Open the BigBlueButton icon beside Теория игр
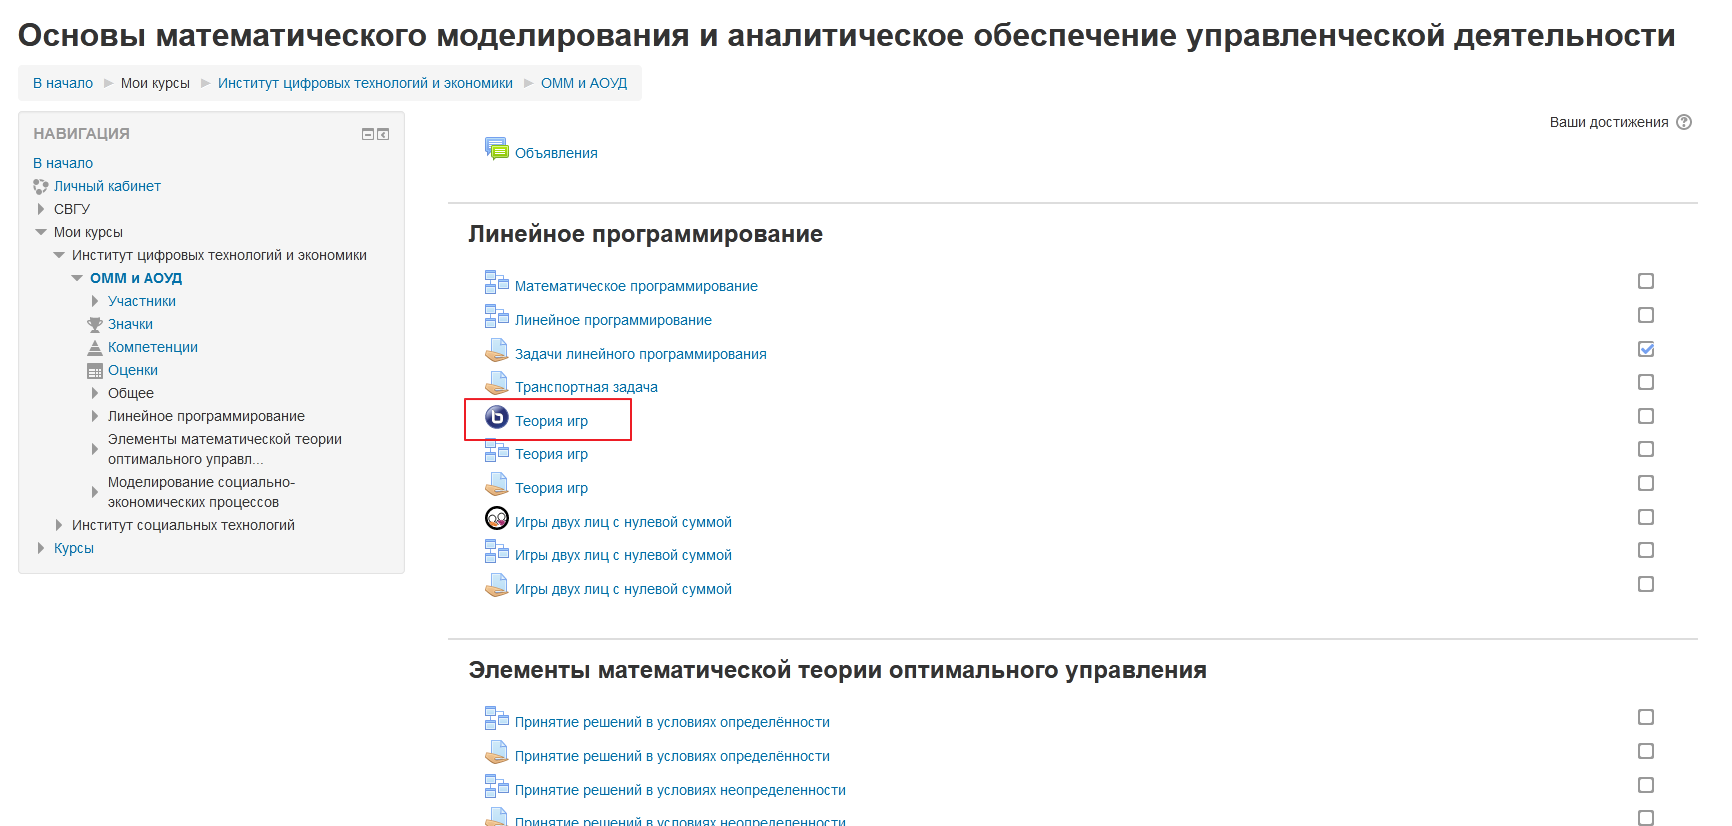 [x=496, y=418]
